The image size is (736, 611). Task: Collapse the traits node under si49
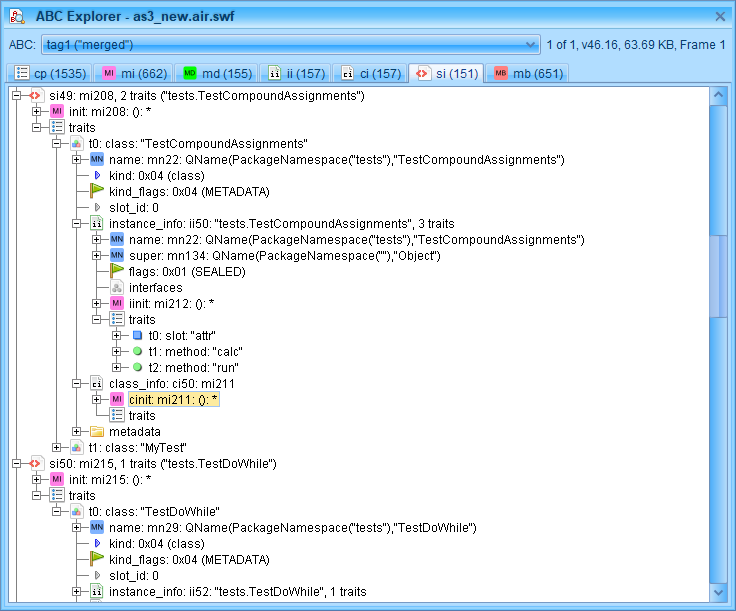[x=37, y=128]
